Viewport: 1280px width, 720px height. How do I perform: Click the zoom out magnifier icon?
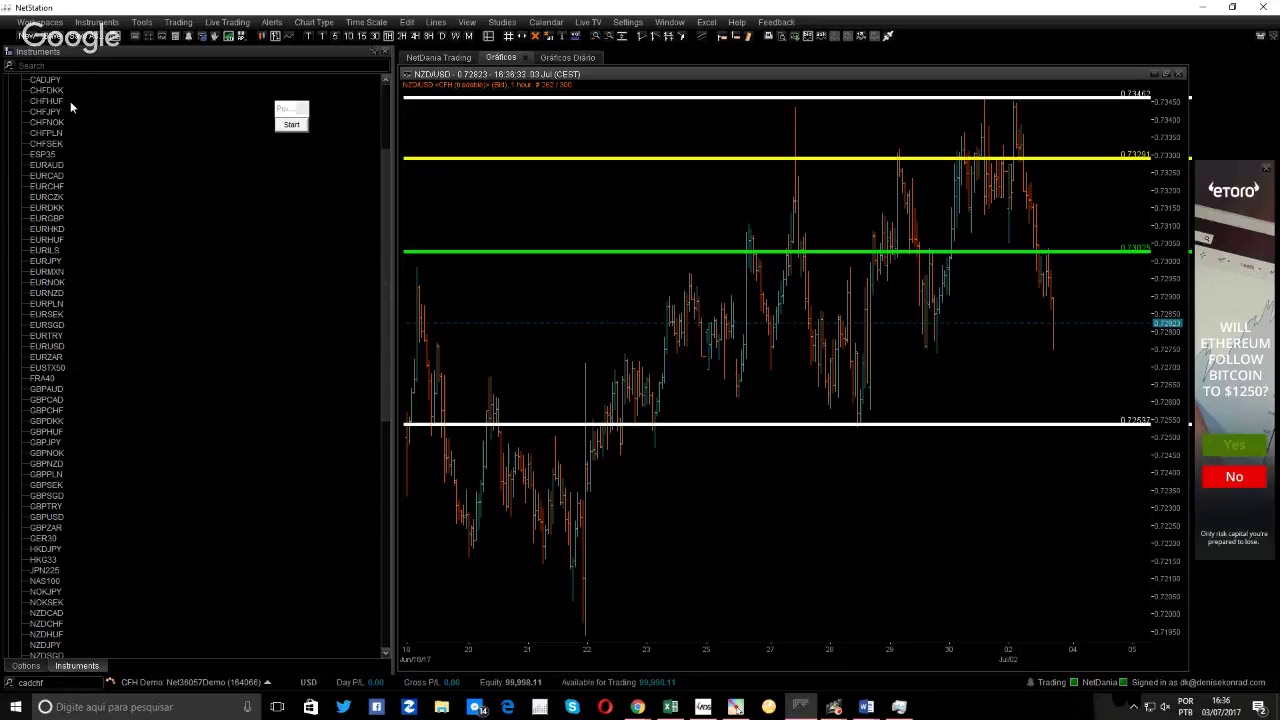point(609,36)
